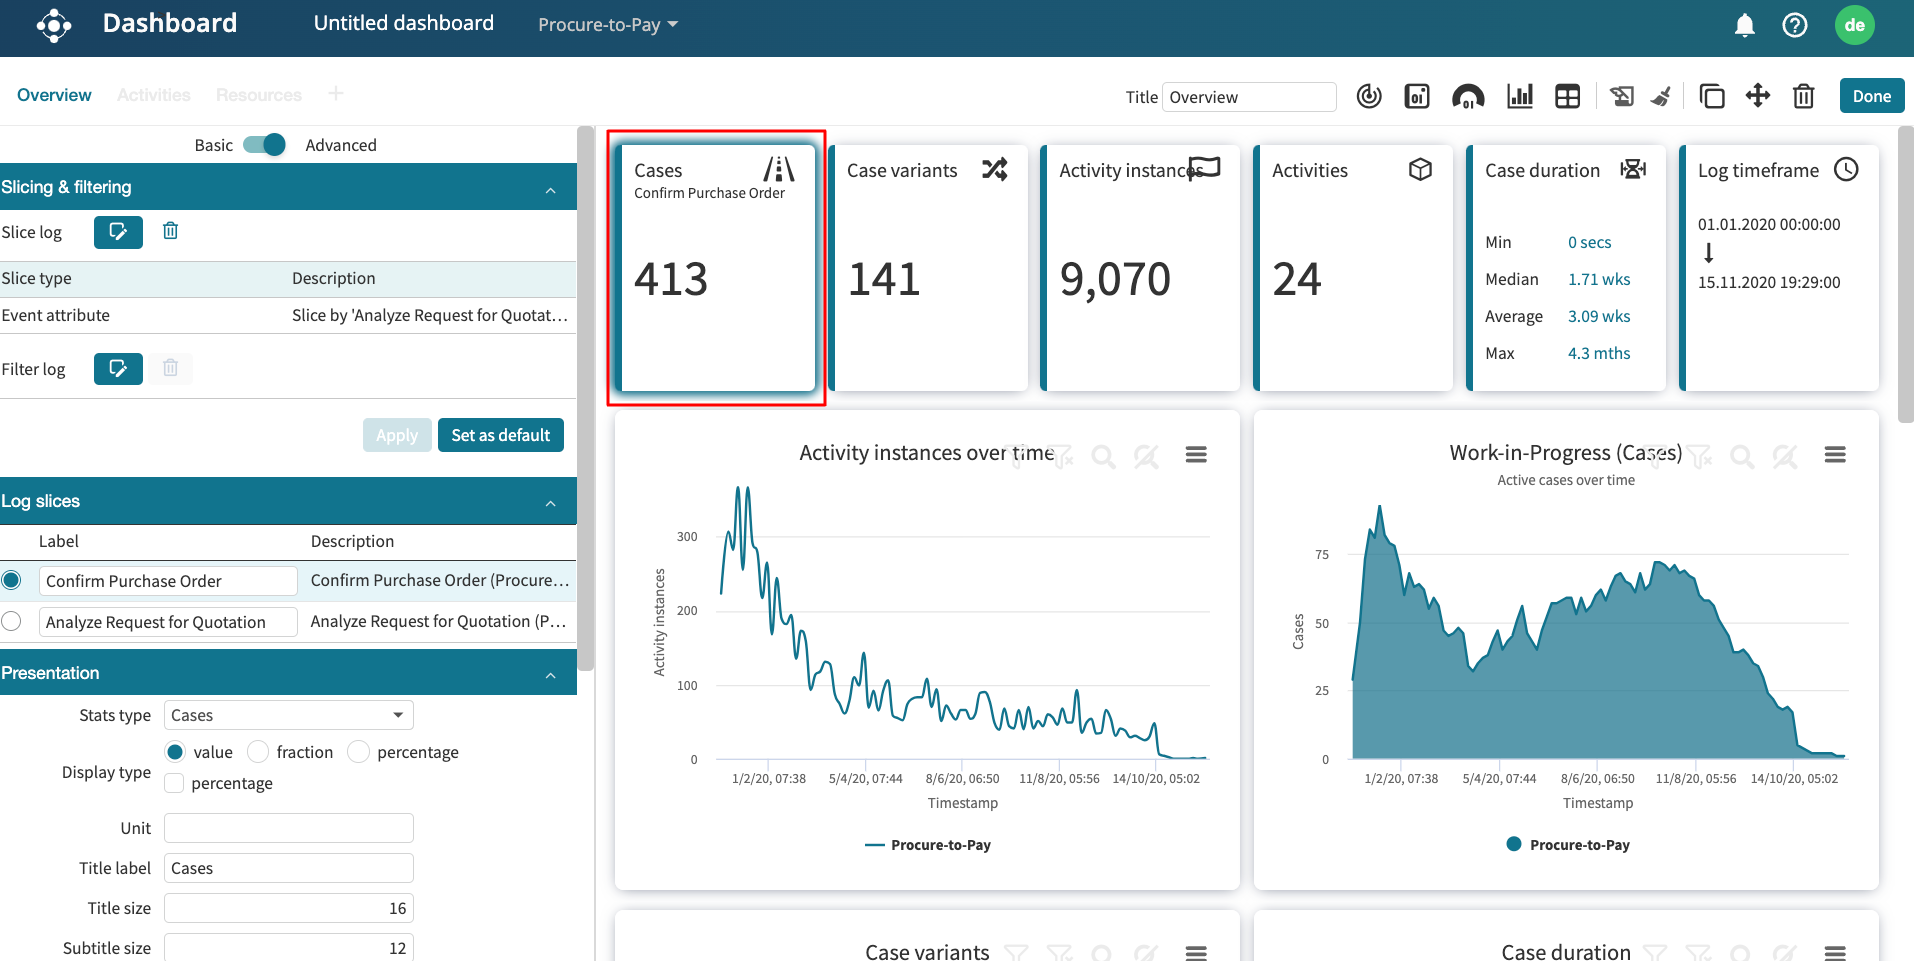Open the Stats type dropdown

288,715
